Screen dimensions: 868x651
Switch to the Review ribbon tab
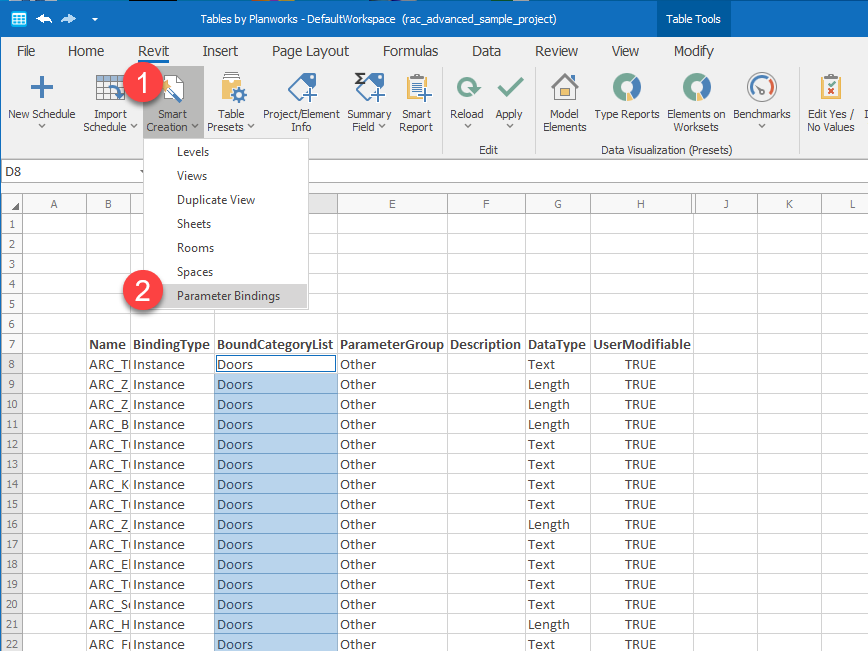point(556,51)
